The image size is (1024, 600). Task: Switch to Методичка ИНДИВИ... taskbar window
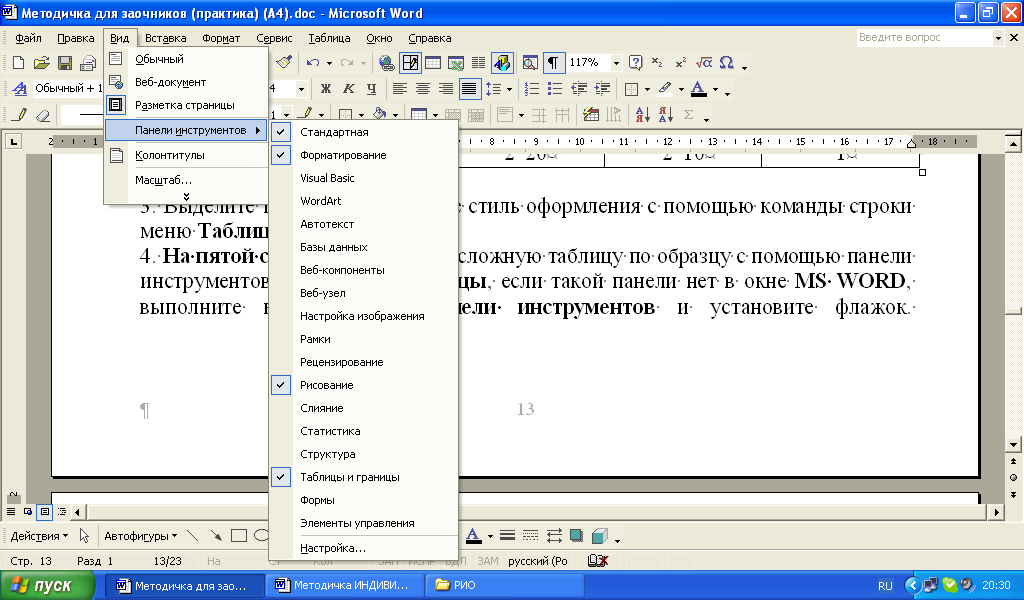(x=343, y=585)
